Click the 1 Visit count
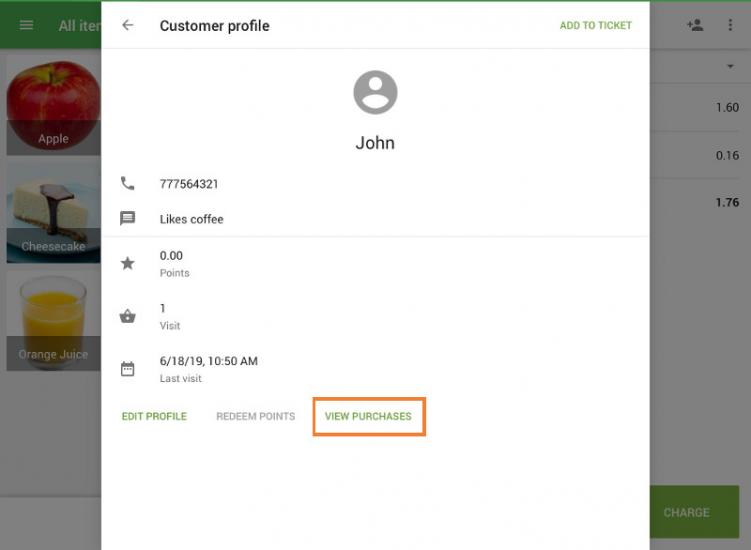Image resolution: width=751 pixels, height=550 pixels. pos(163,308)
